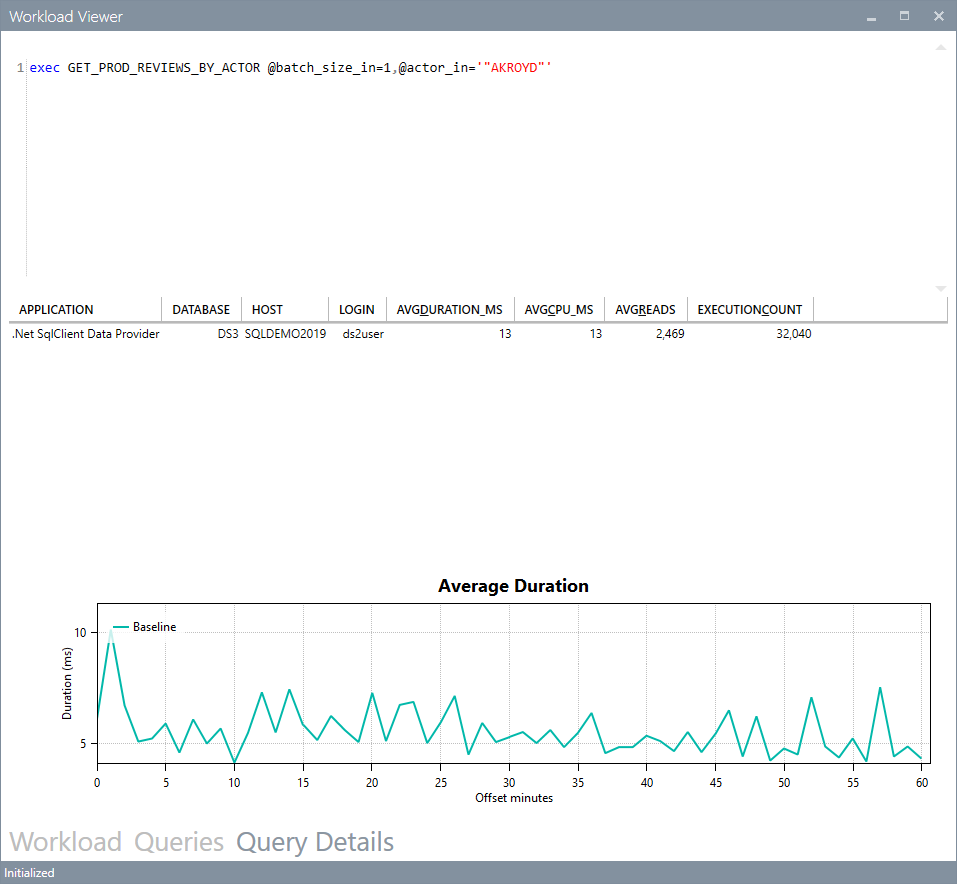Viewport: 957px width, 884px height.
Task: Click the scroll down arrow of query editor
Action: point(941,288)
